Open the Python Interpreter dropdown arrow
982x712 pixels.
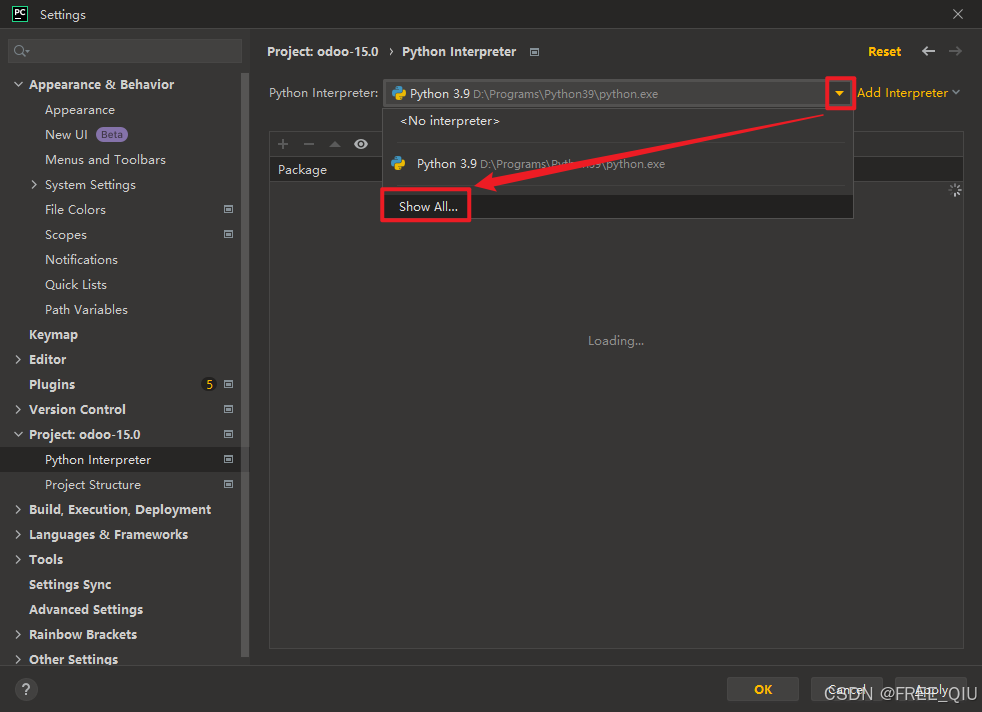(839, 93)
